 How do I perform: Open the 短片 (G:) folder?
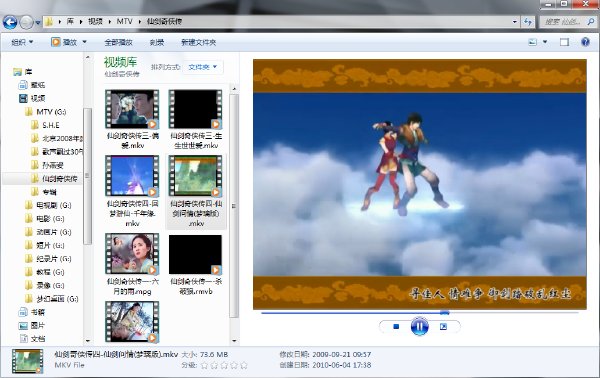tap(45, 246)
